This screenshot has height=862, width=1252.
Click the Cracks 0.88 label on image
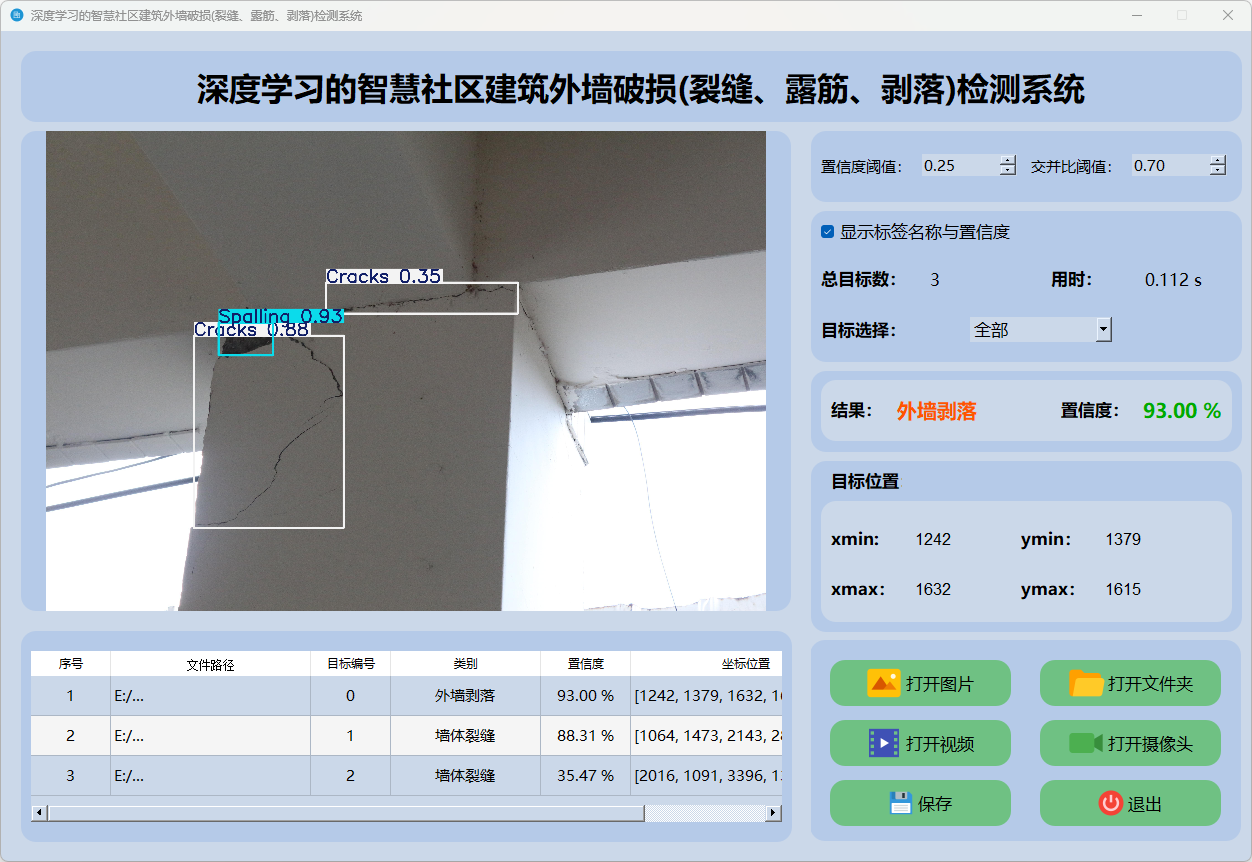tap(252, 329)
